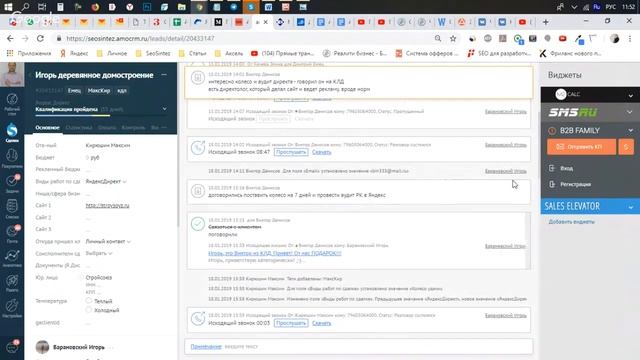This screenshot has height=360, width=640.
Task: Open the Яндекс bookmark
Action: (74, 53)
